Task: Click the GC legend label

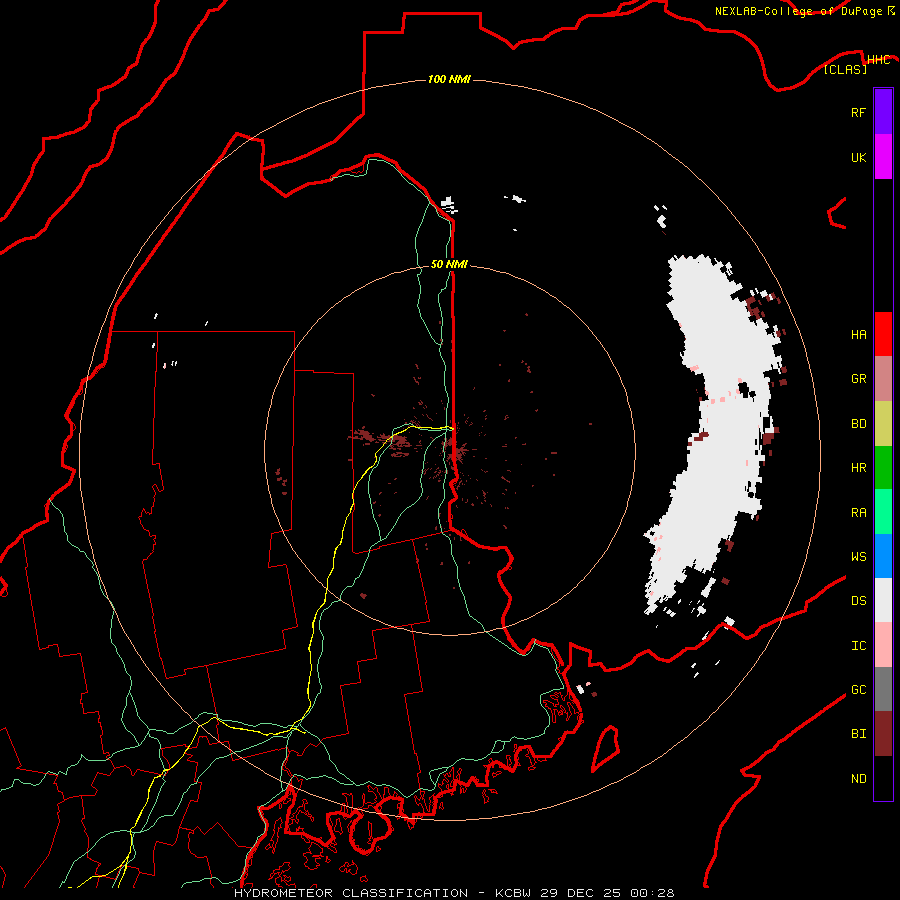Action: click(858, 689)
